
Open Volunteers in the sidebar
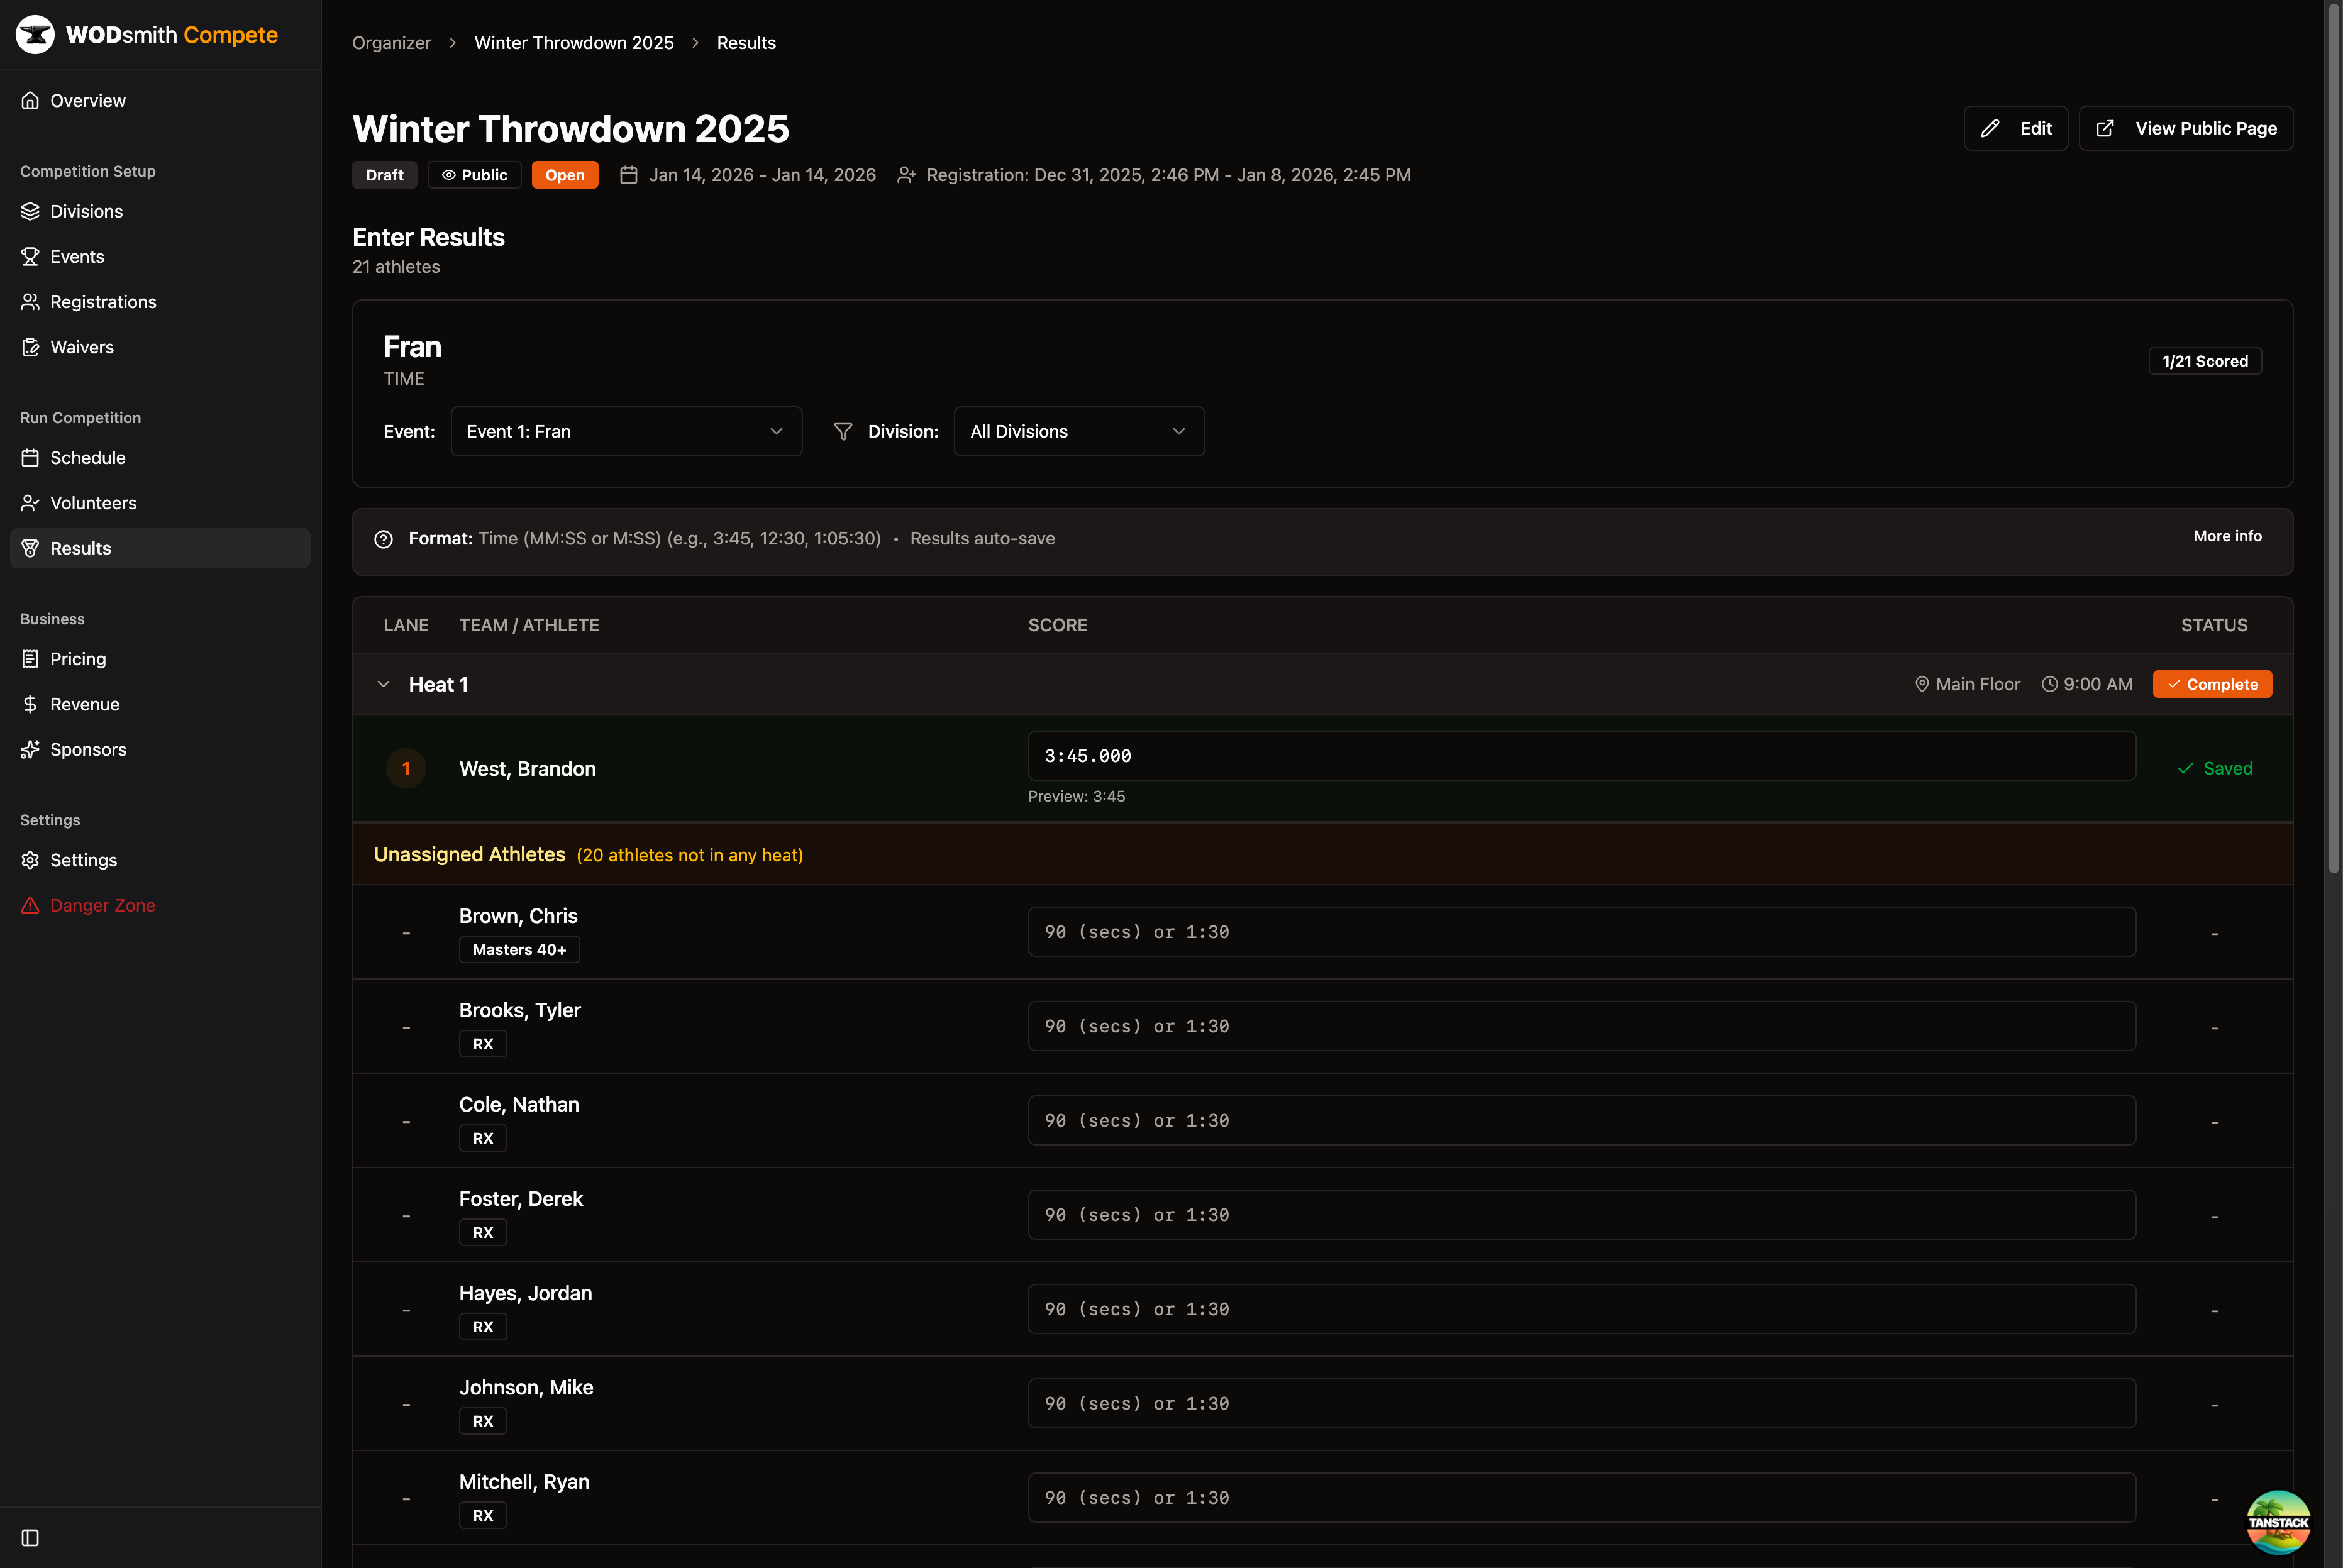pos(160,502)
